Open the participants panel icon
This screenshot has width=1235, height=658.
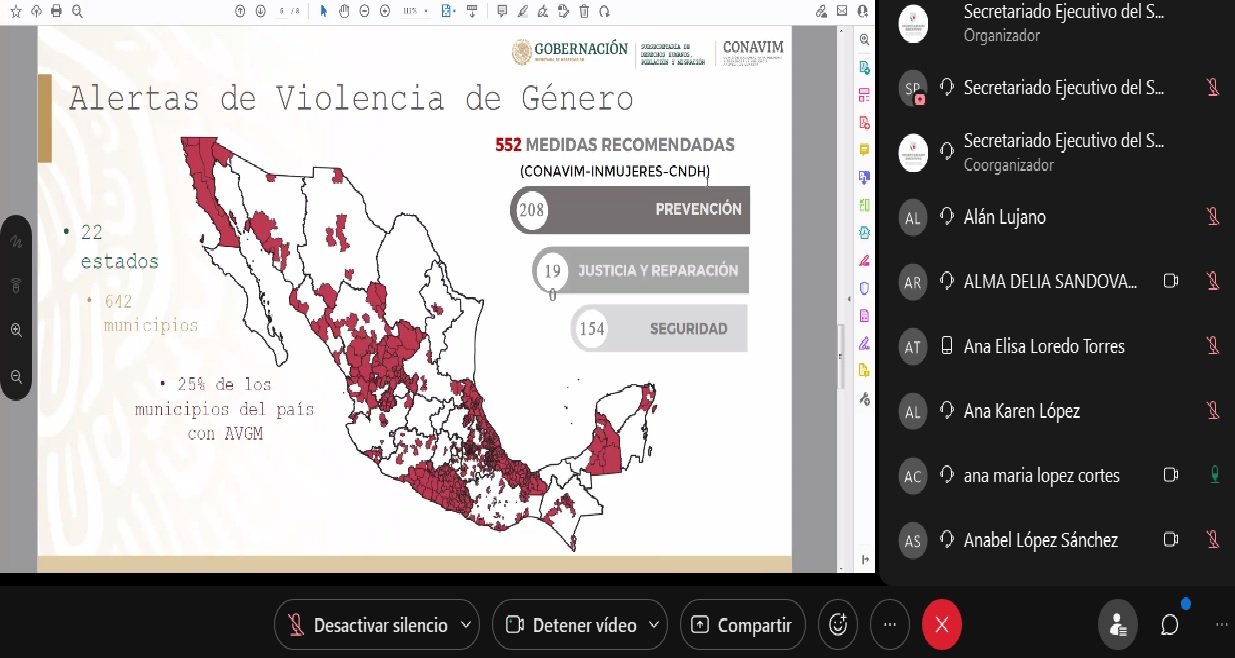1117,625
